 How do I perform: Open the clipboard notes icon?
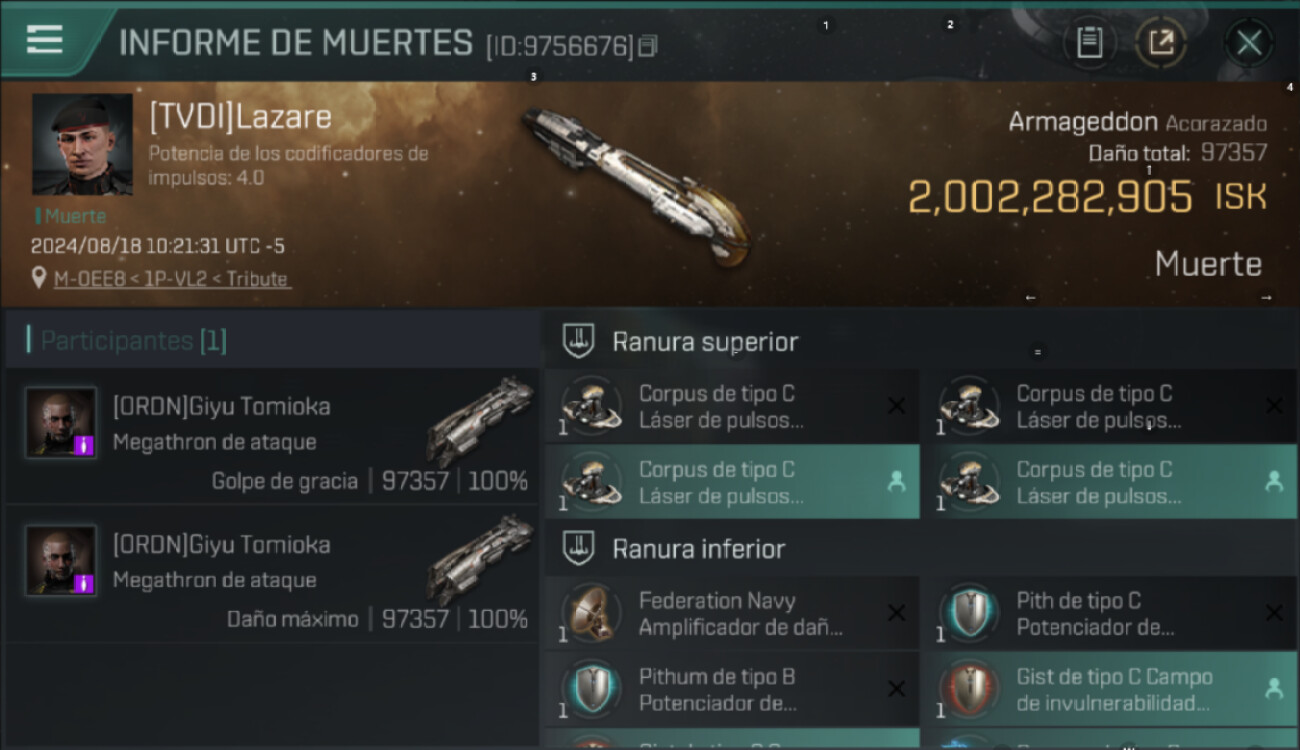click(x=1089, y=43)
